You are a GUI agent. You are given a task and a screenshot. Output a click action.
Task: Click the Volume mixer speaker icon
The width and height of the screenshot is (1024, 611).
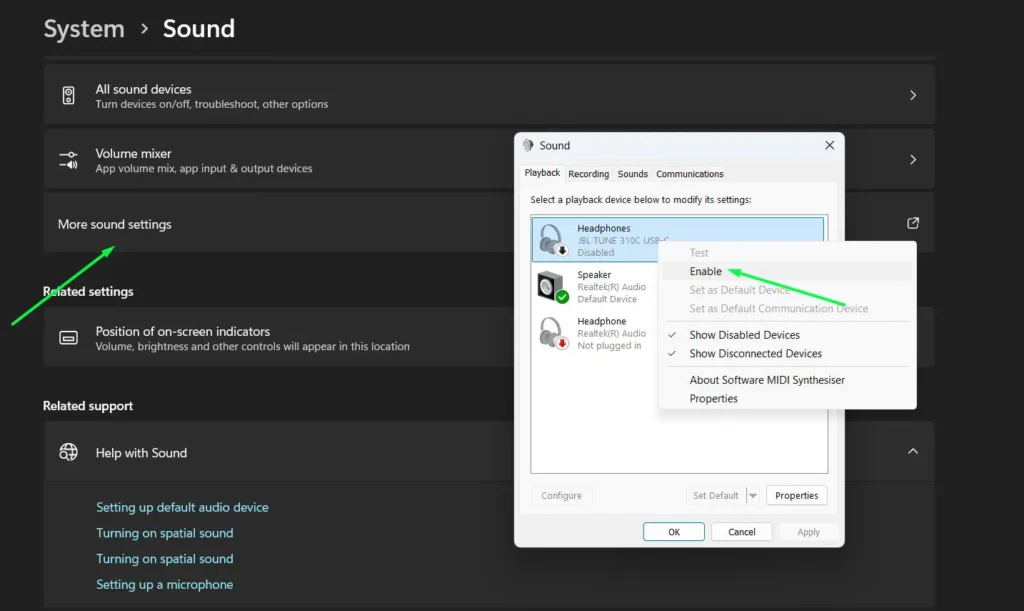point(68,158)
